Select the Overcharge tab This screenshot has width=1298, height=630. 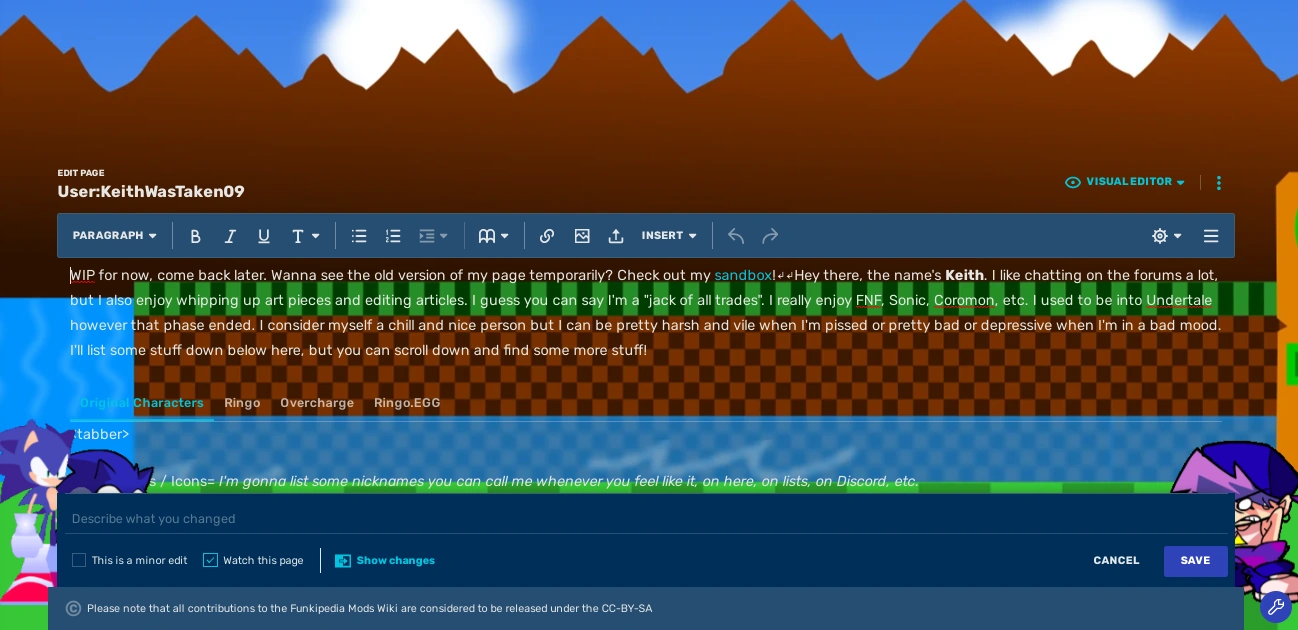317,403
